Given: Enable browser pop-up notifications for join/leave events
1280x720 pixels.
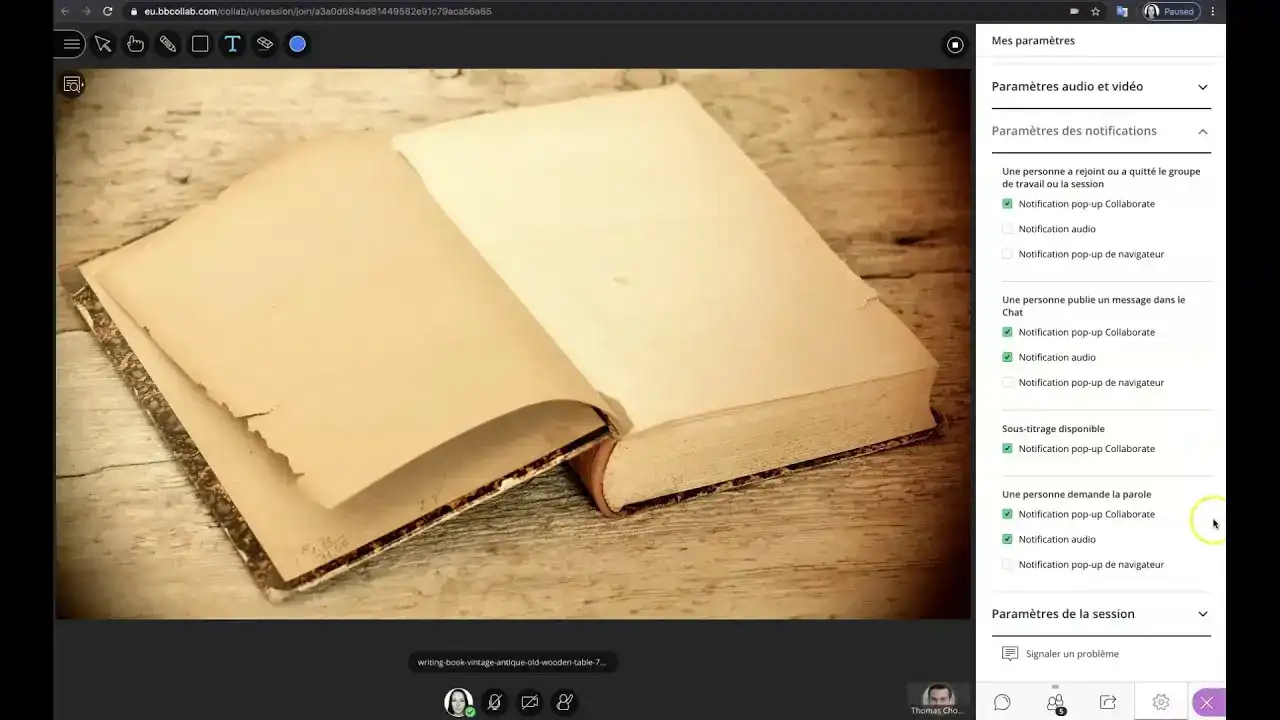Looking at the screenshot, I should pos(1007,253).
